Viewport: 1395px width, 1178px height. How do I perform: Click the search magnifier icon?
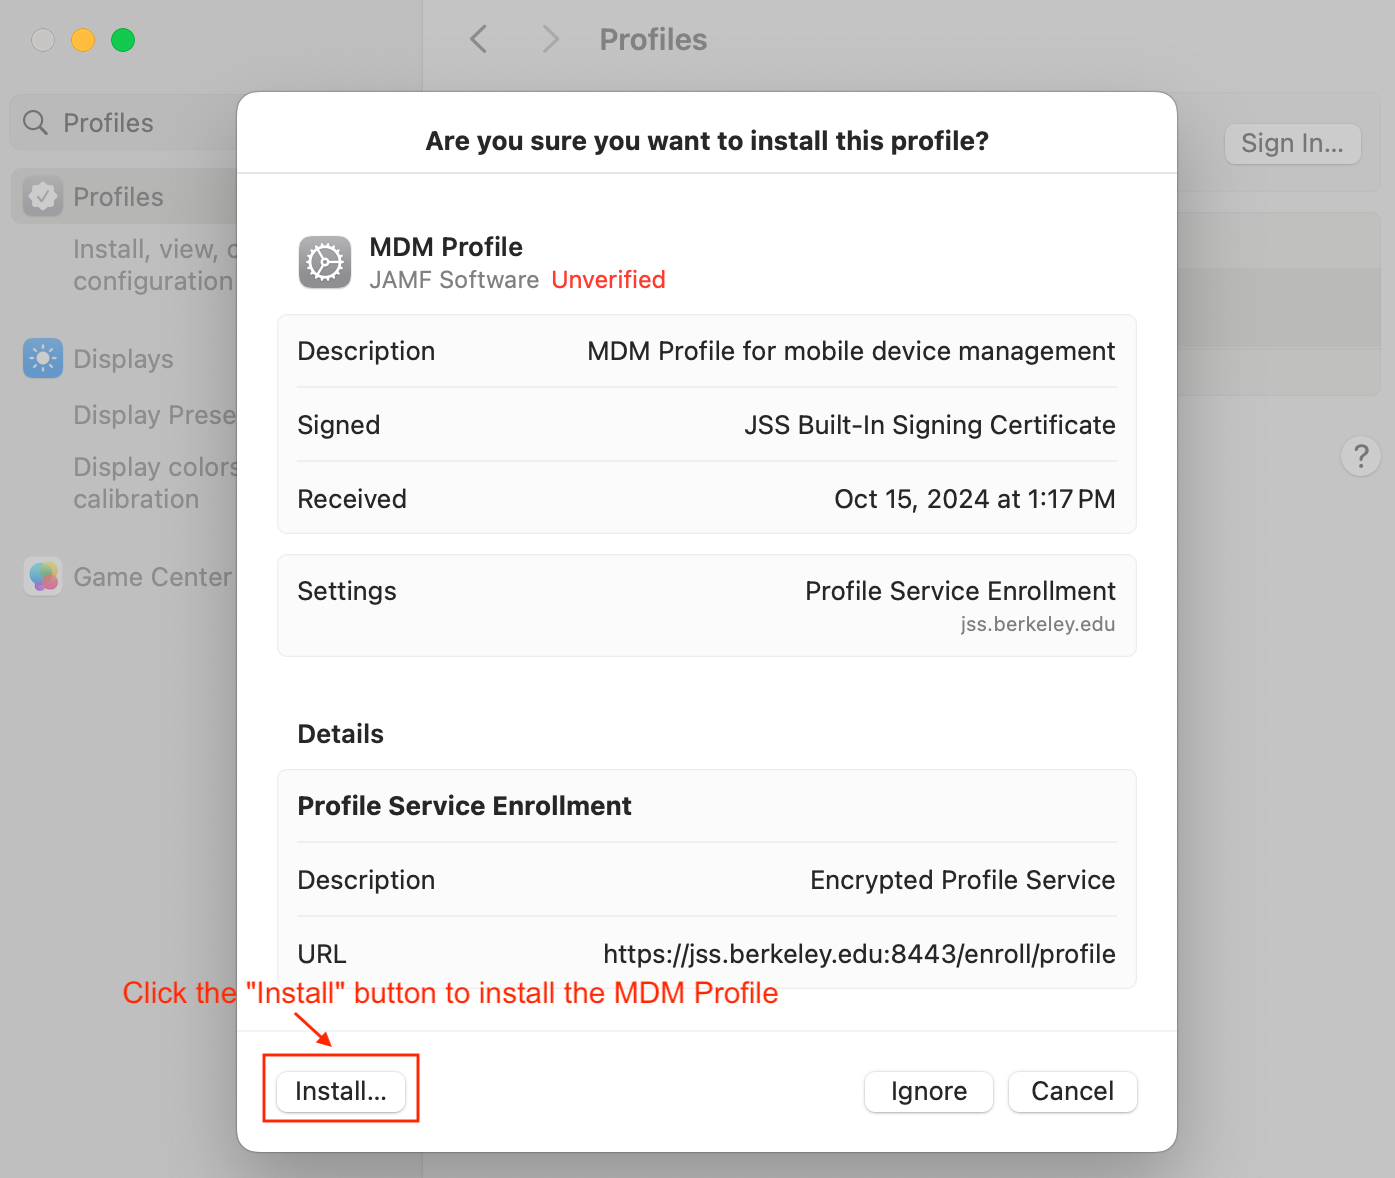34,122
